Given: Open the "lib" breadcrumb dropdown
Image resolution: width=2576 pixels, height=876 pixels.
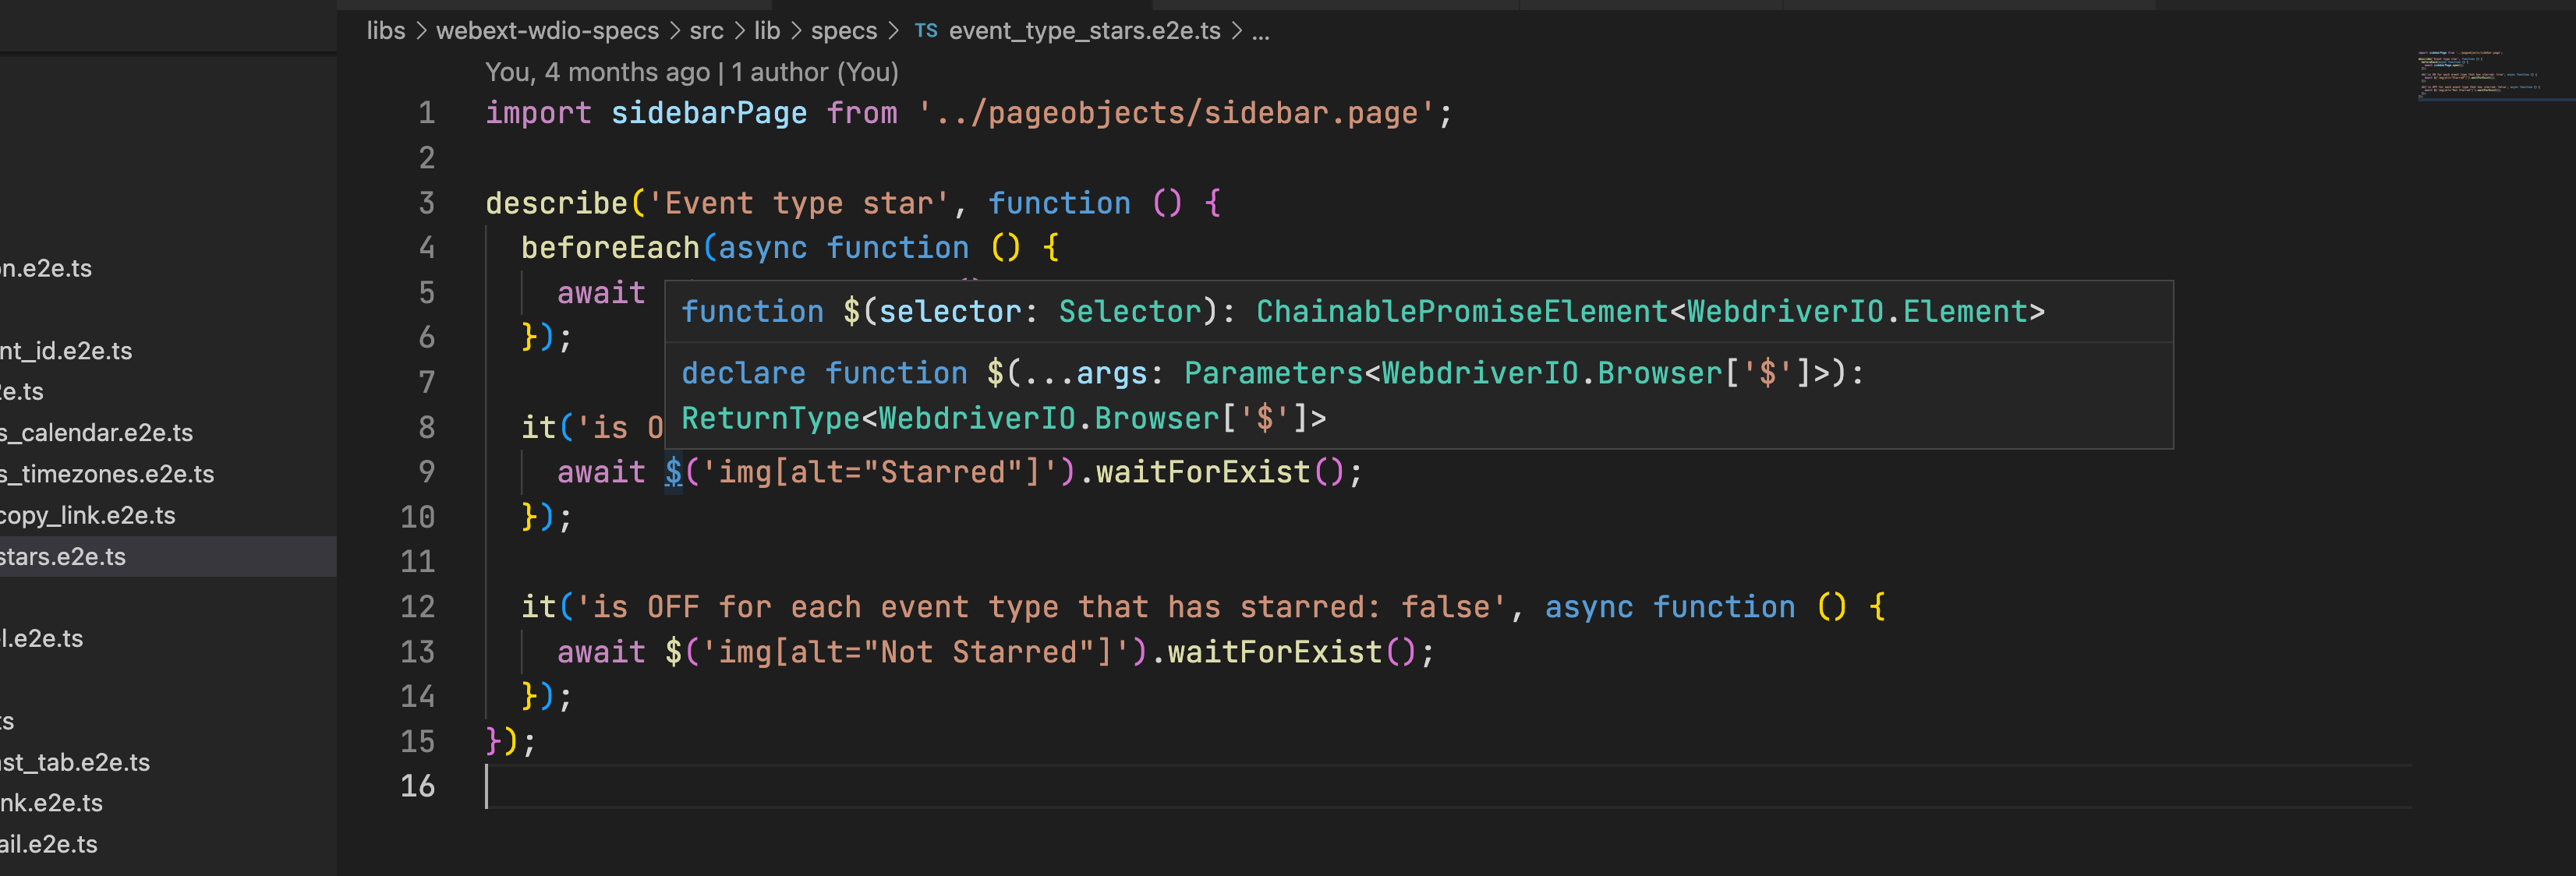Looking at the screenshot, I should [767, 30].
